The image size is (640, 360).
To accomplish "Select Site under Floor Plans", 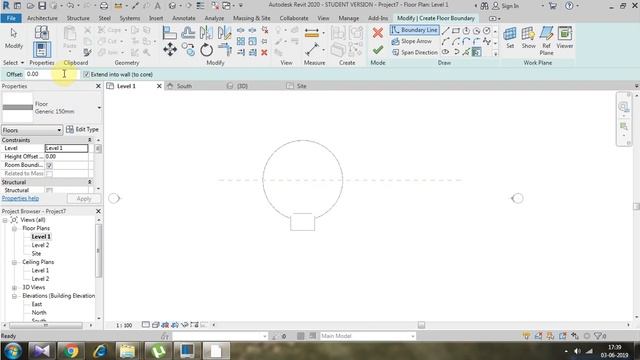I will (36, 254).
